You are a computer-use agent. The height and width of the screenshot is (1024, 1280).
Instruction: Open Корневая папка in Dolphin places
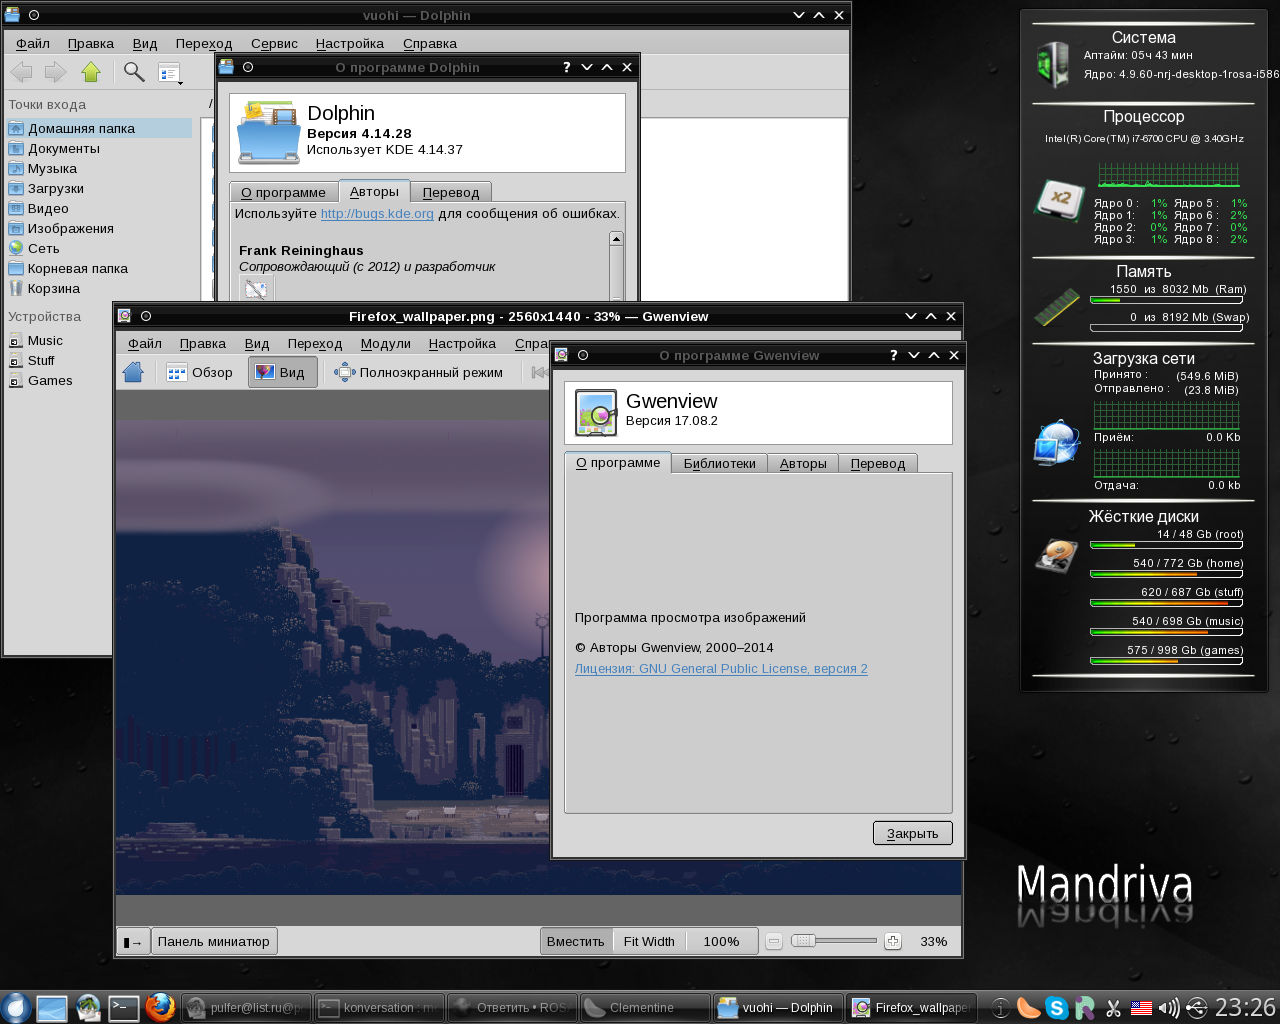coord(99,268)
